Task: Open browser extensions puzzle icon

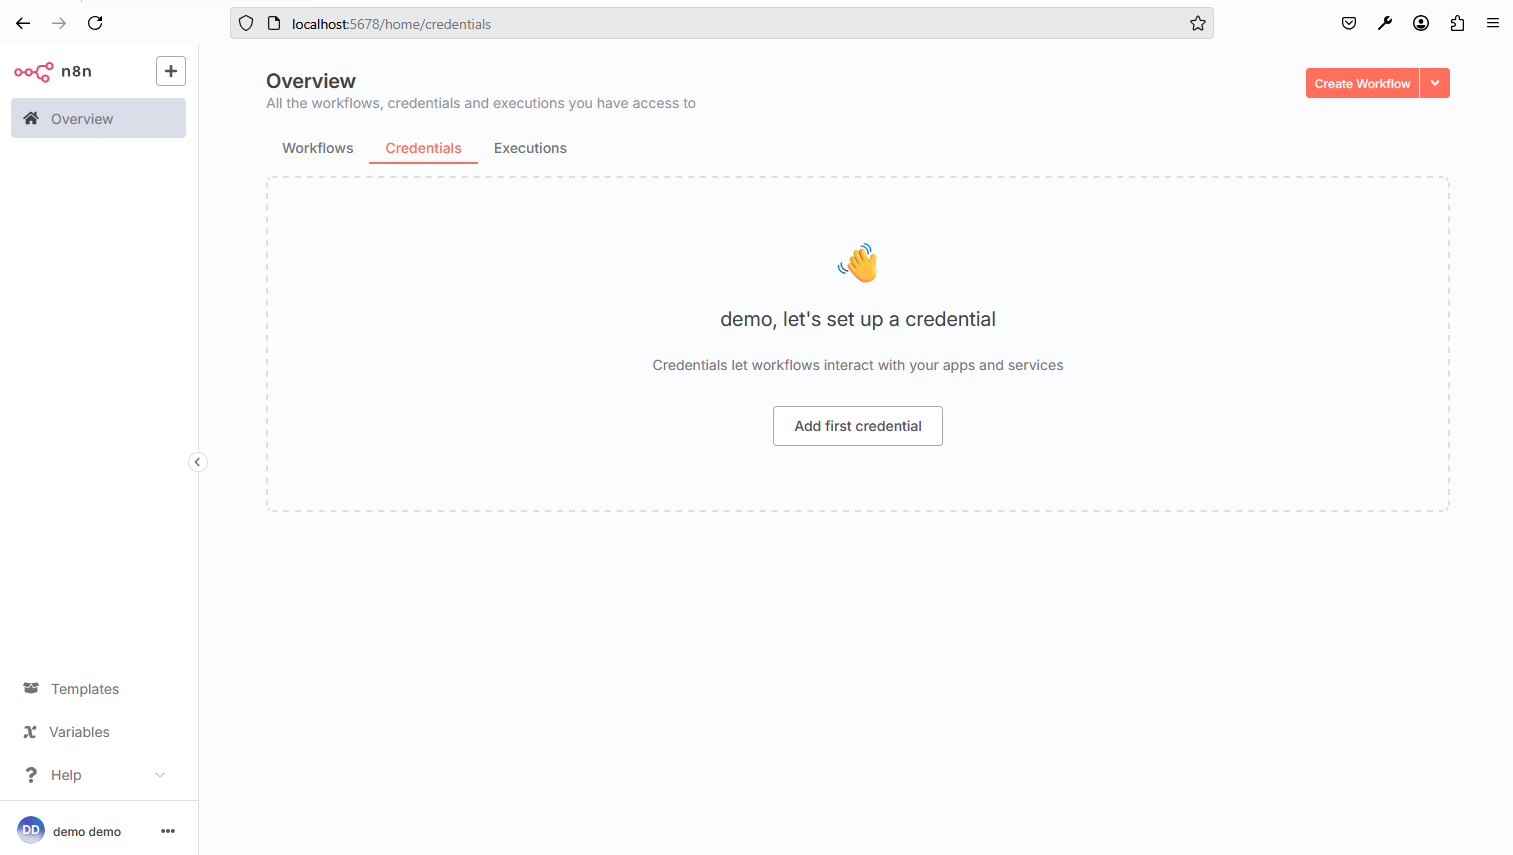Action: (x=1457, y=23)
